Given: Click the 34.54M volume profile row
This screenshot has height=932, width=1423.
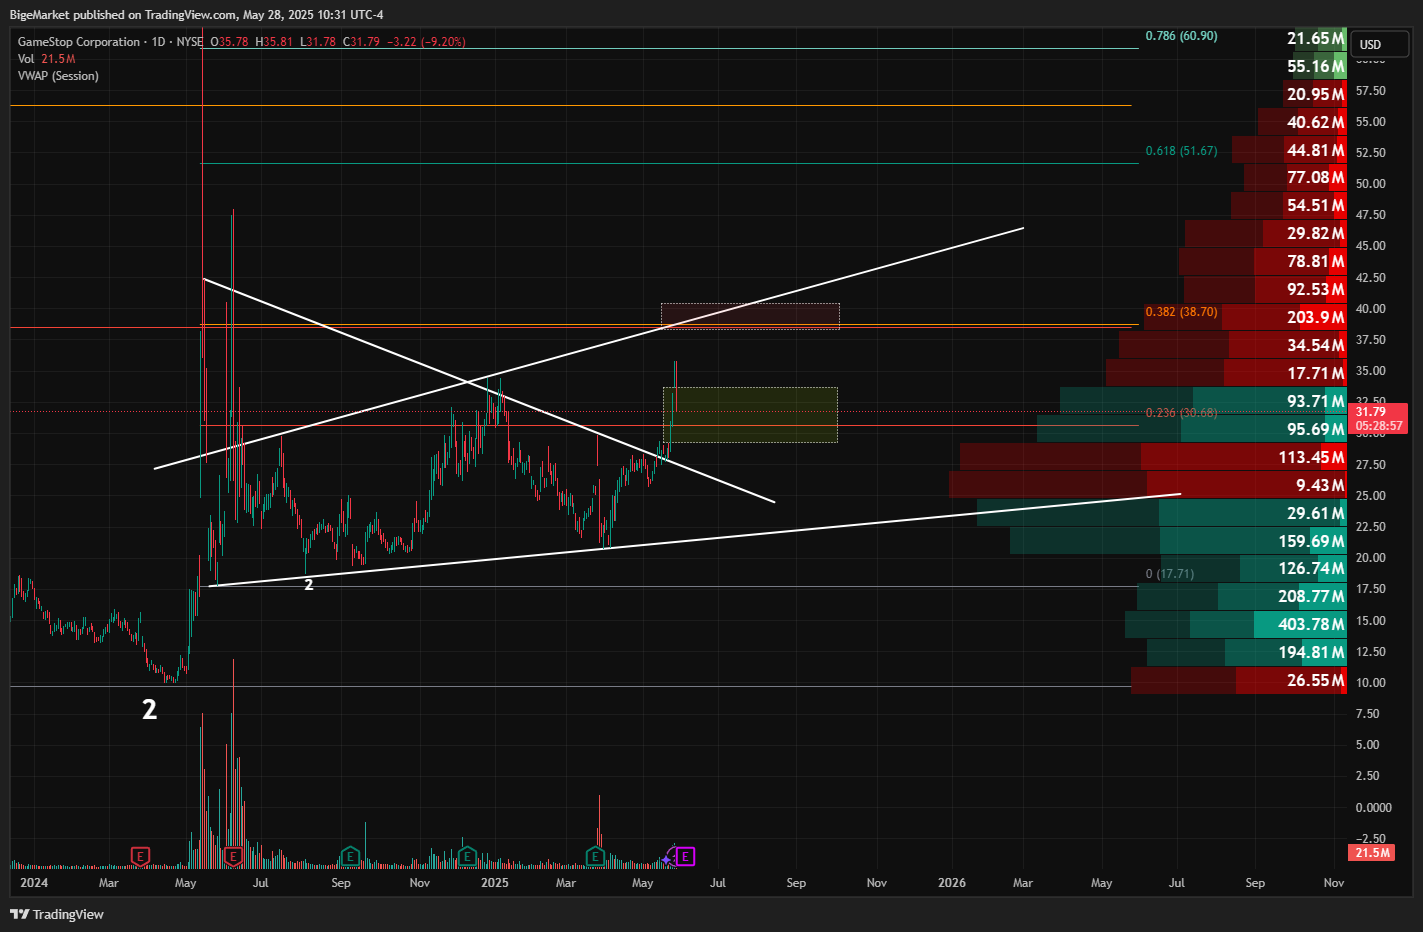Looking at the screenshot, I should 1233,345.
